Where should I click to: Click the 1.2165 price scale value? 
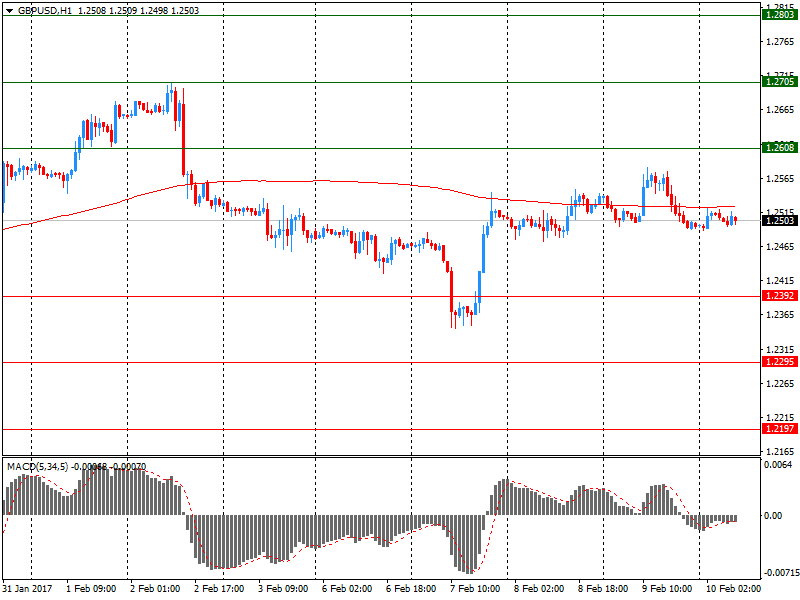[780, 452]
